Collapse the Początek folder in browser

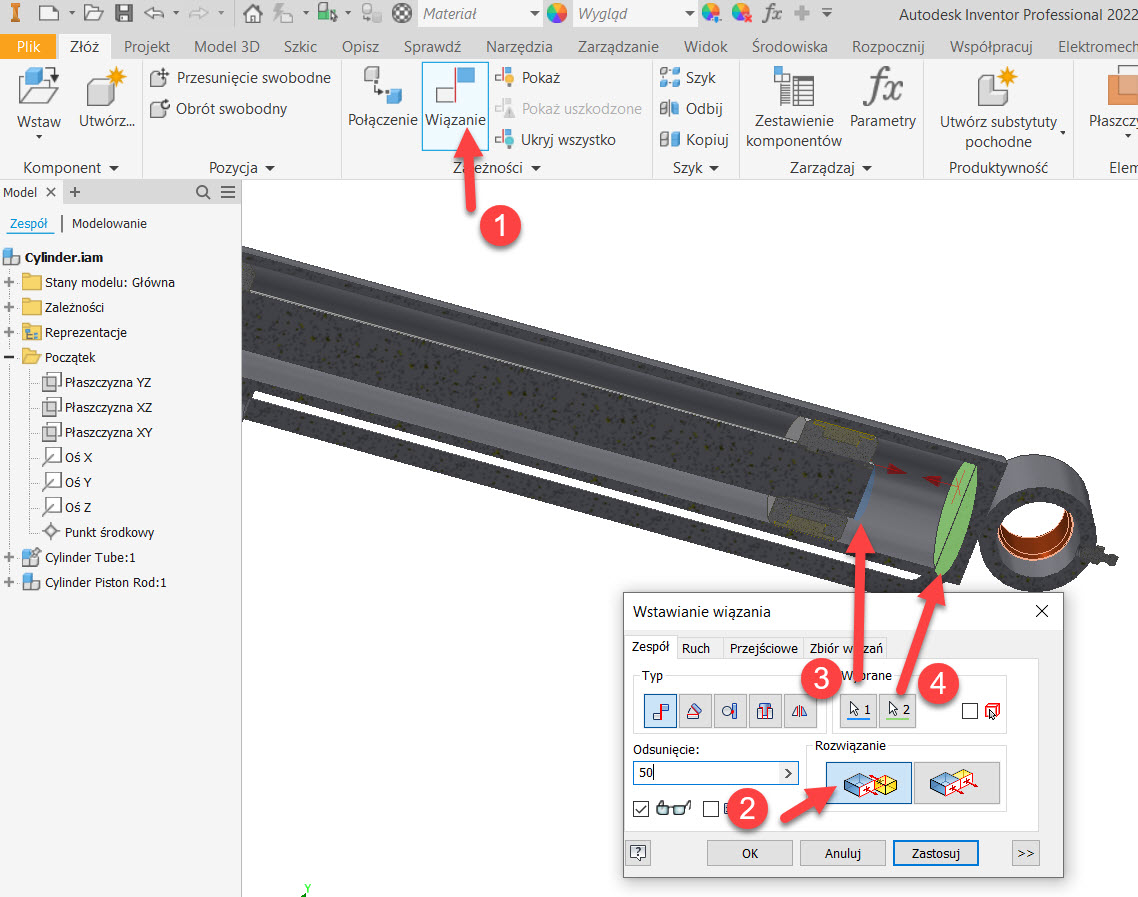10,358
